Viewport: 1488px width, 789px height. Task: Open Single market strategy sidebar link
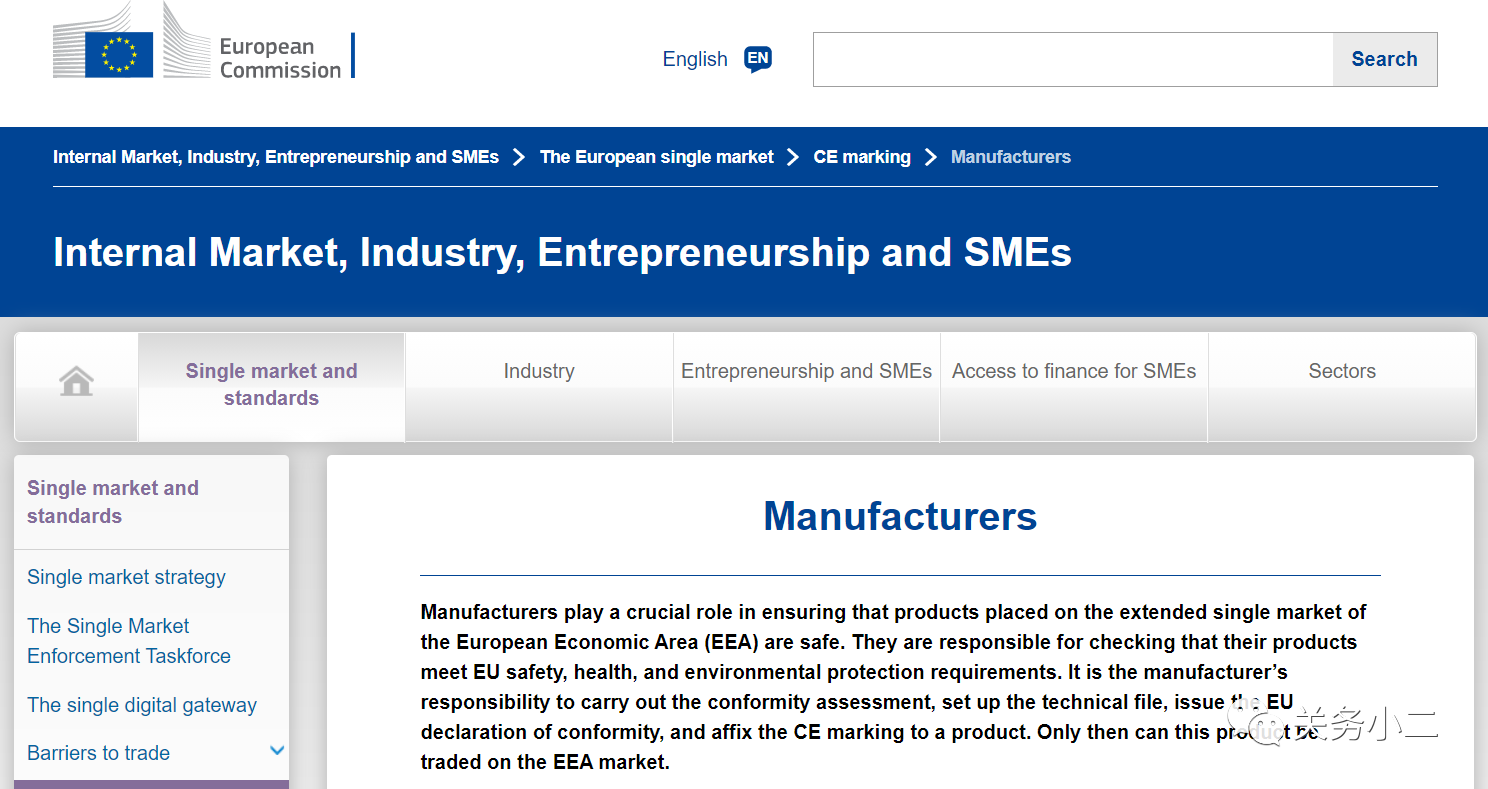click(126, 577)
